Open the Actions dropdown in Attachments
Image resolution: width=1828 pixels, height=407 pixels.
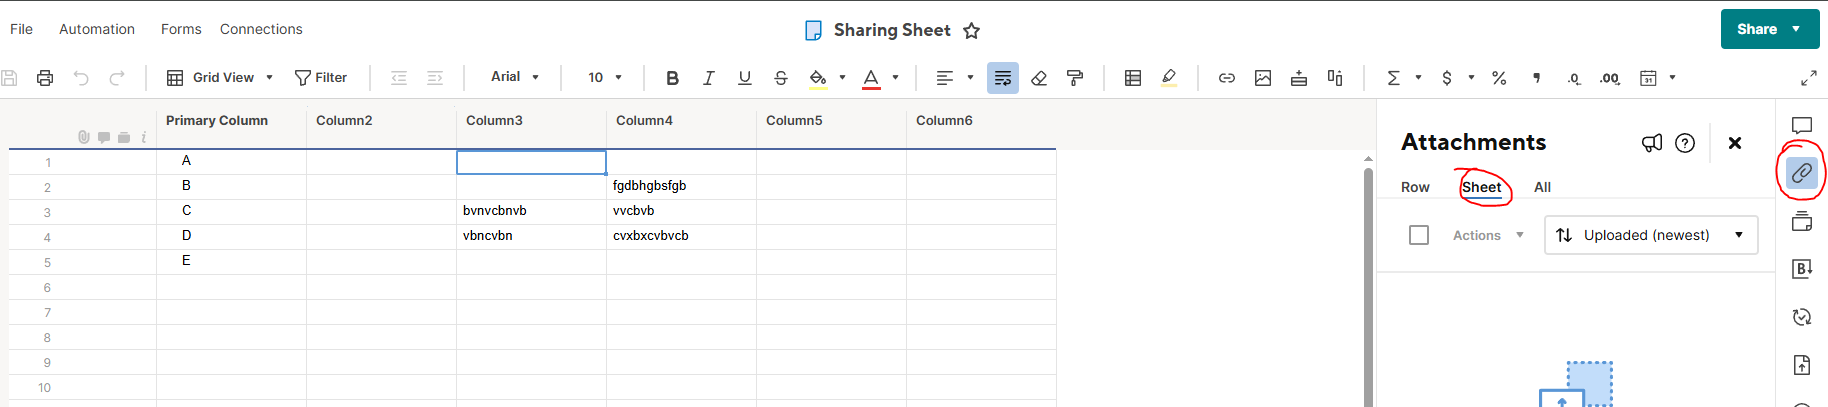coord(1488,235)
